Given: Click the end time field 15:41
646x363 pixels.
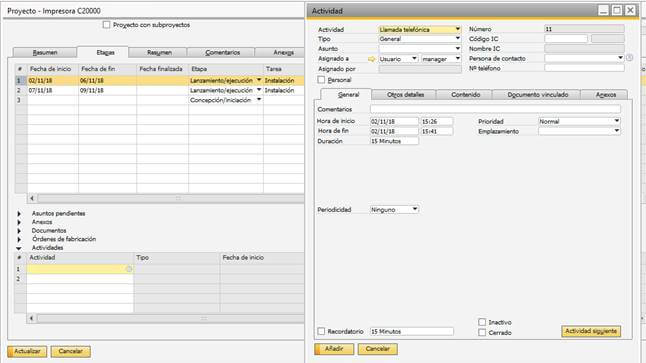Looking at the screenshot, I should 437,131.
